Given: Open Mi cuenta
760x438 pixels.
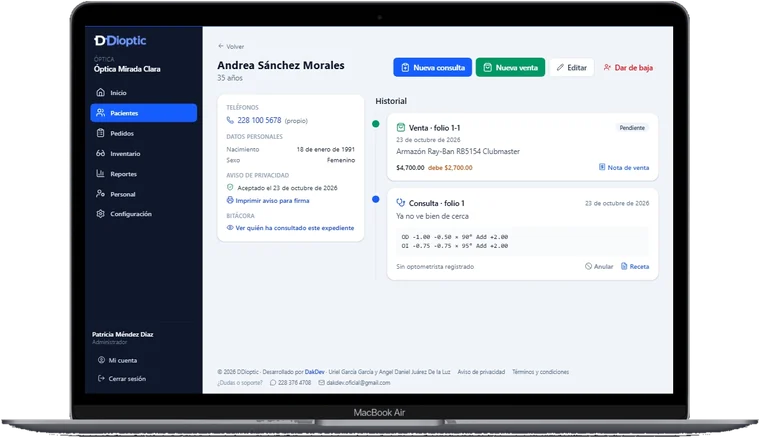Looking at the screenshot, I should click(118, 360).
